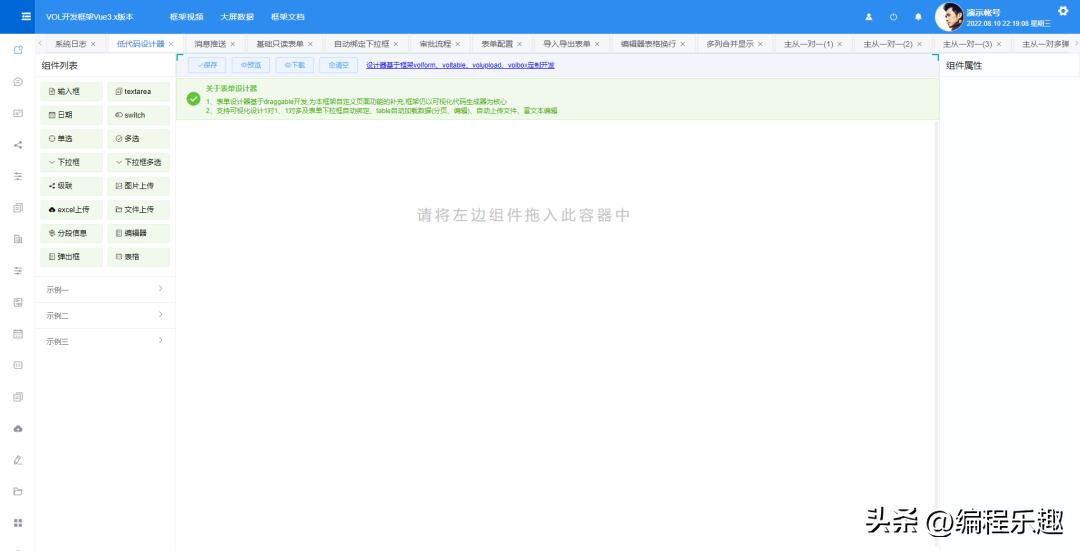This screenshot has height=551, width=1080.
Task: Select the textarea component
Action: pyautogui.click(x=138, y=92)
